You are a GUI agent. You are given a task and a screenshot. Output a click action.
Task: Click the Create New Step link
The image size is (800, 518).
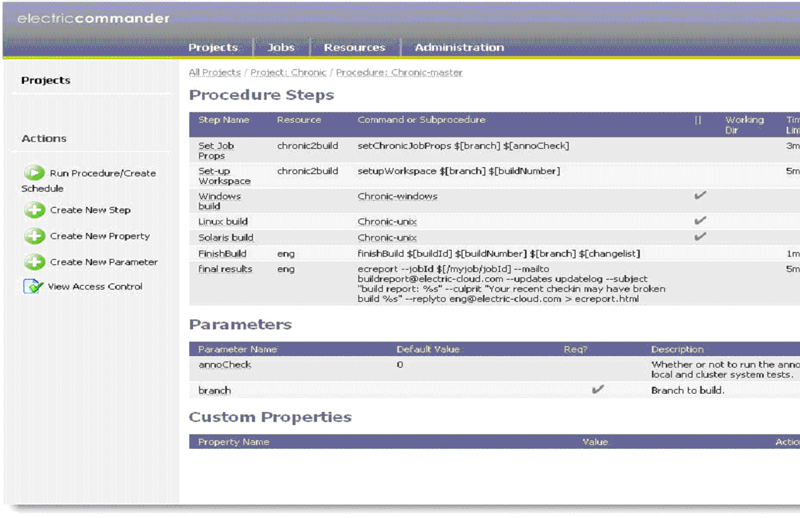coord(90,210)
